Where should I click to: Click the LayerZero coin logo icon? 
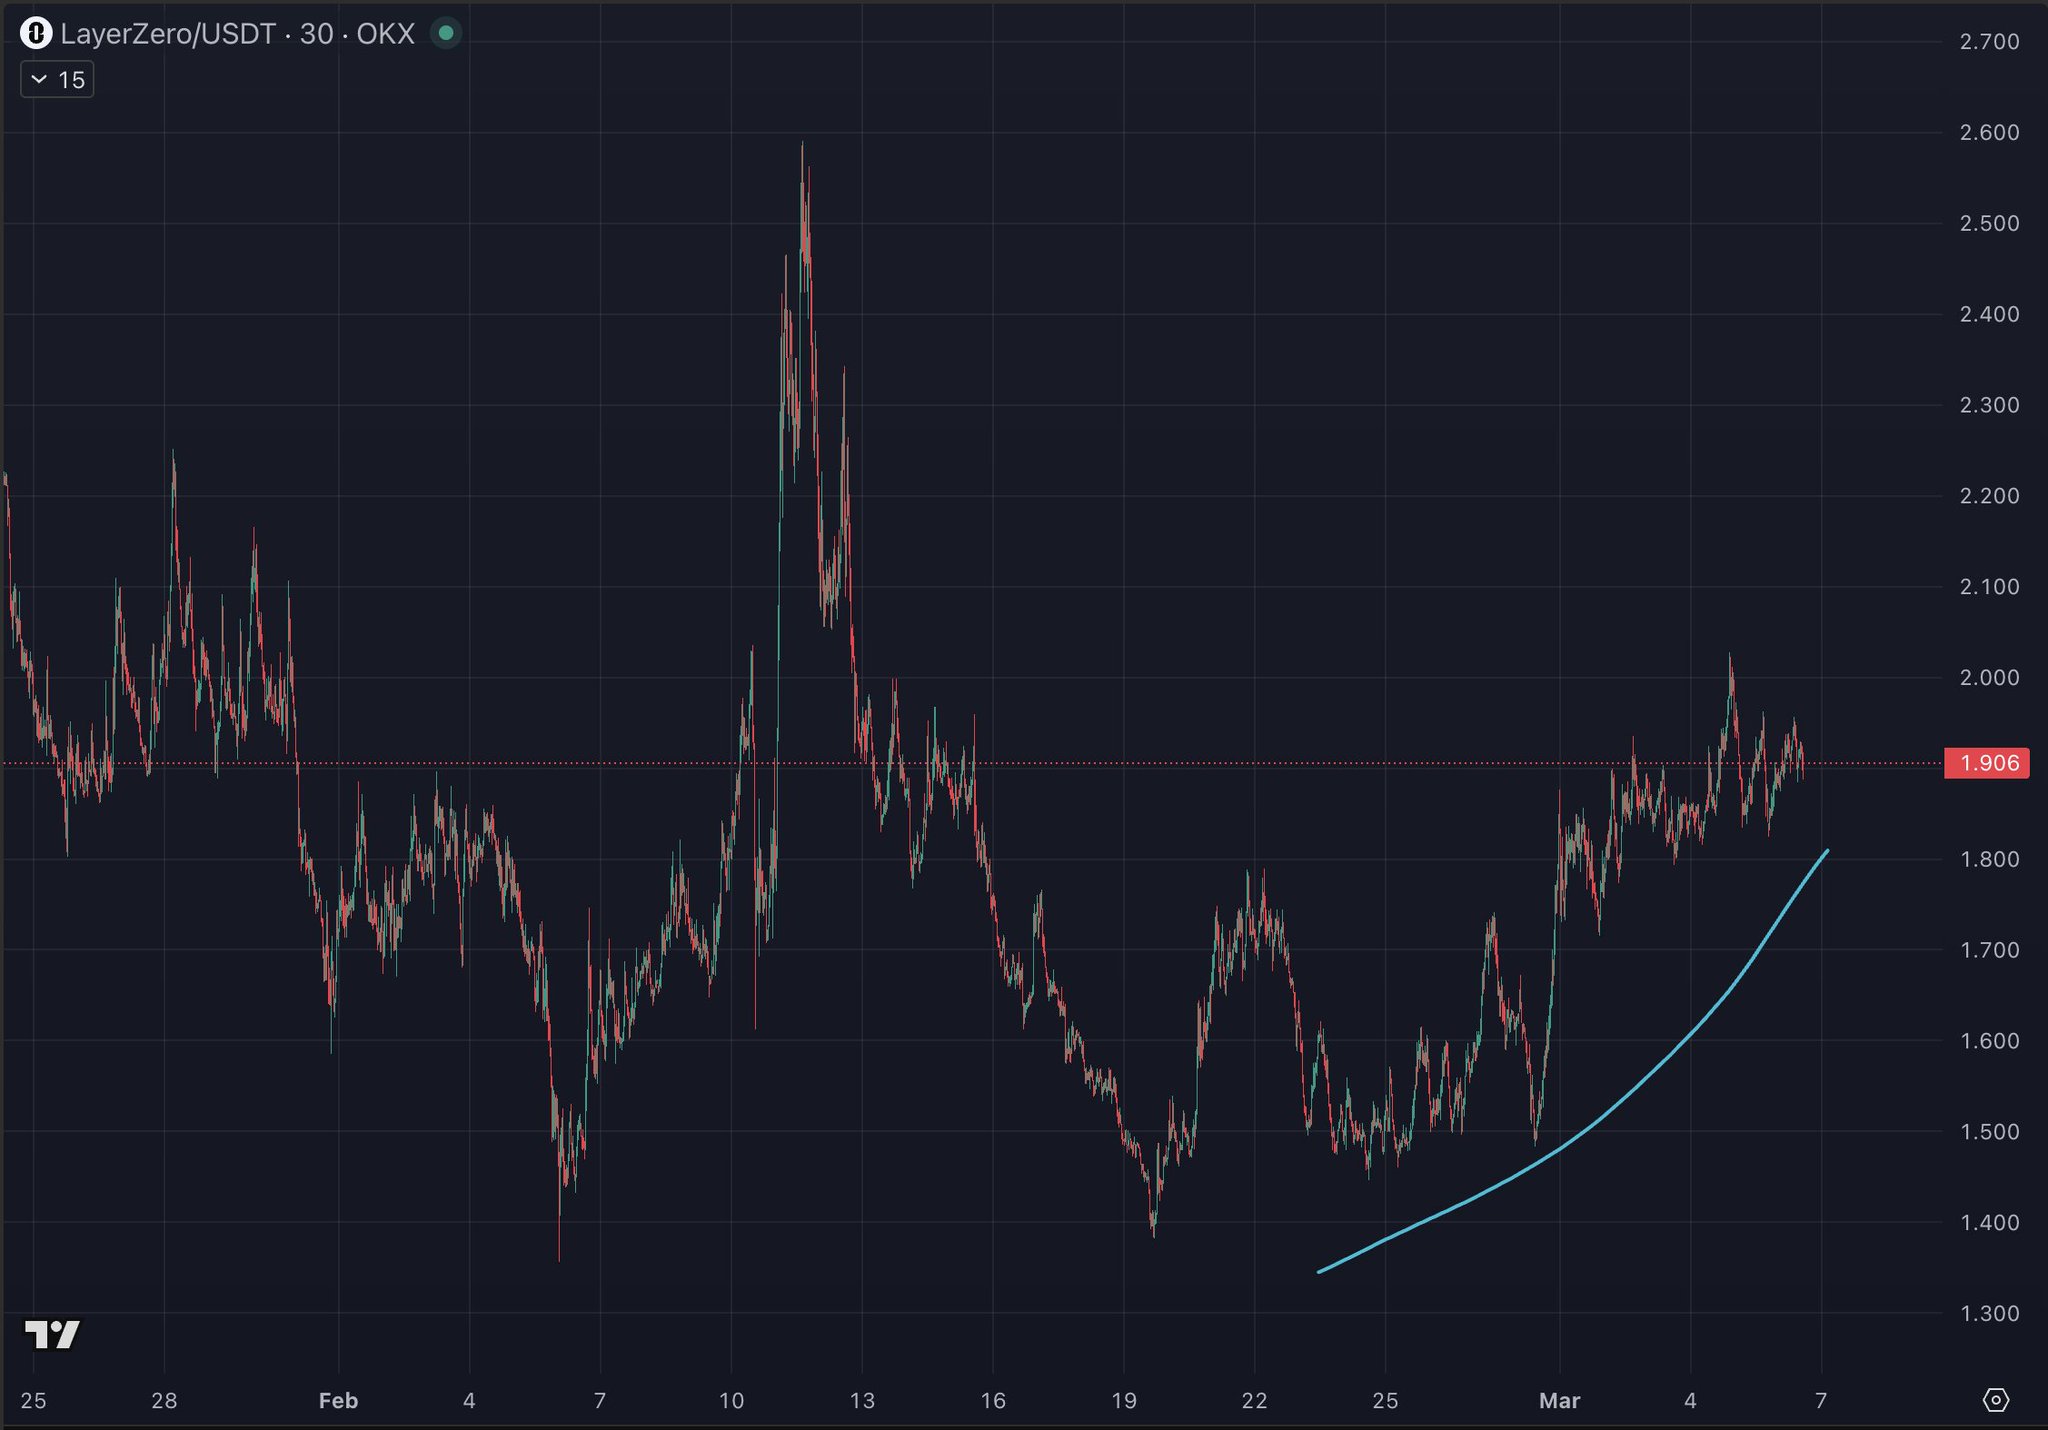click(36, 34)
